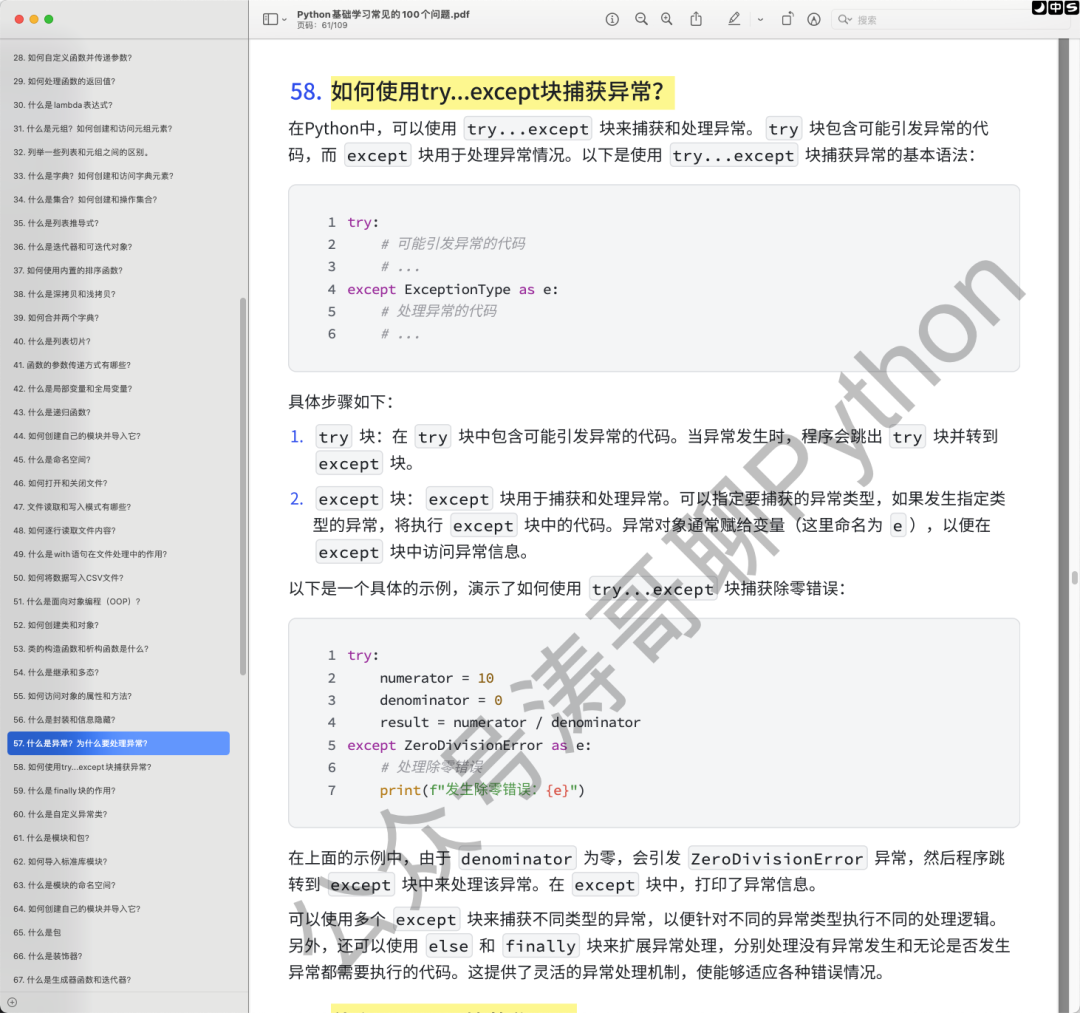Select outline item 45 命名空间

click(x=52, y=460)
